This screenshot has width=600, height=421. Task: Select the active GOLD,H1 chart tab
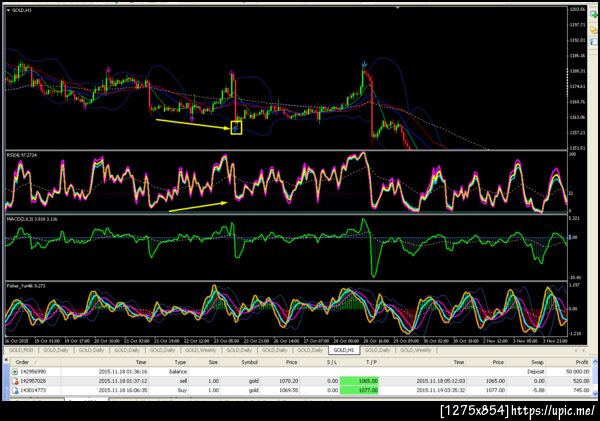(x=344, y=350)
